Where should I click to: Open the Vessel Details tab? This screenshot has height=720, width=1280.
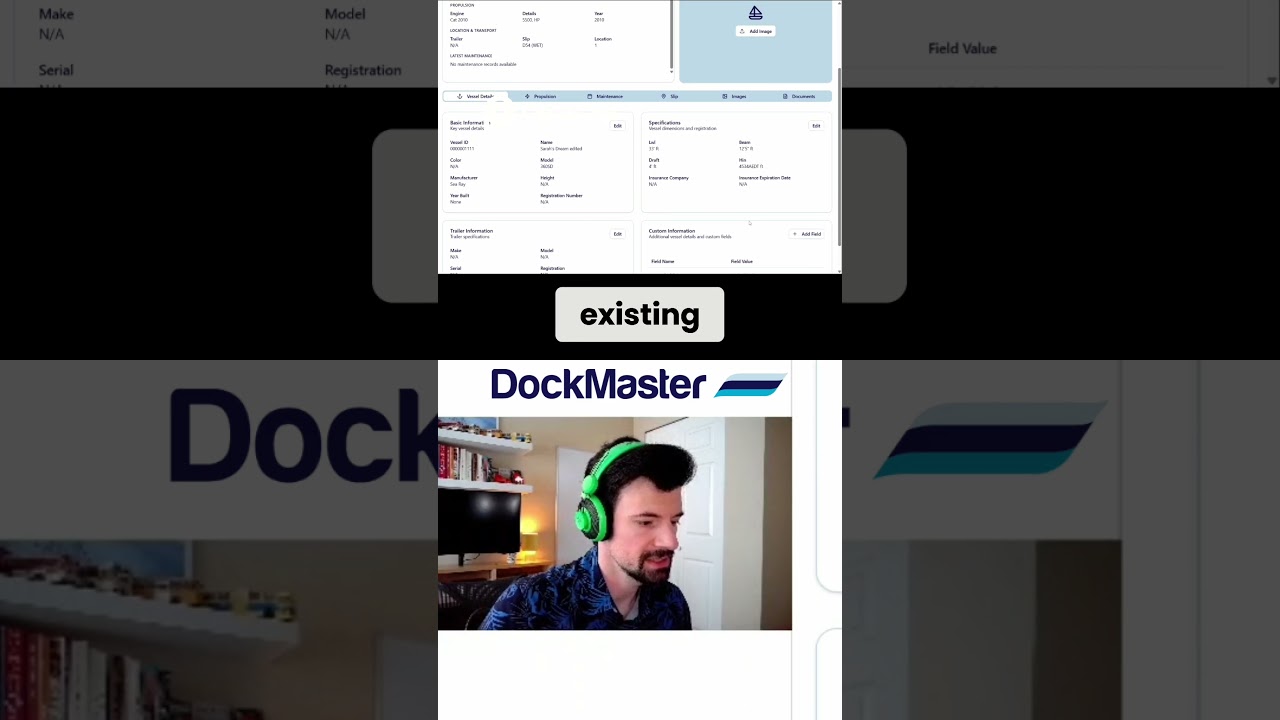coord(476,97)
